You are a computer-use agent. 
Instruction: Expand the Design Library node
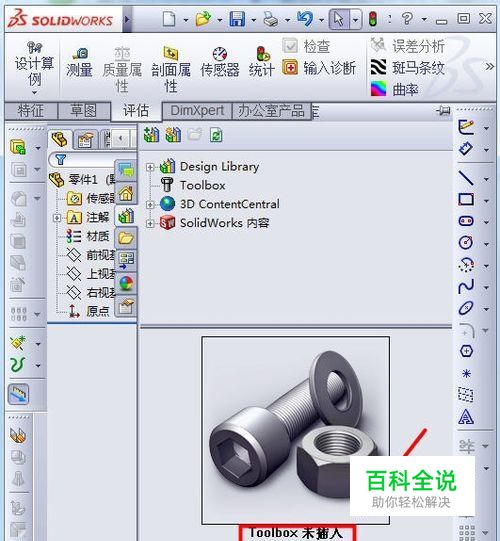tap(150, 167)
